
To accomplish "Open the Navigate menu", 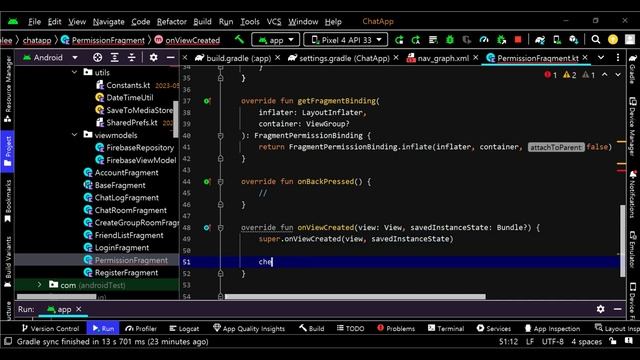I will tap(108, 22).
